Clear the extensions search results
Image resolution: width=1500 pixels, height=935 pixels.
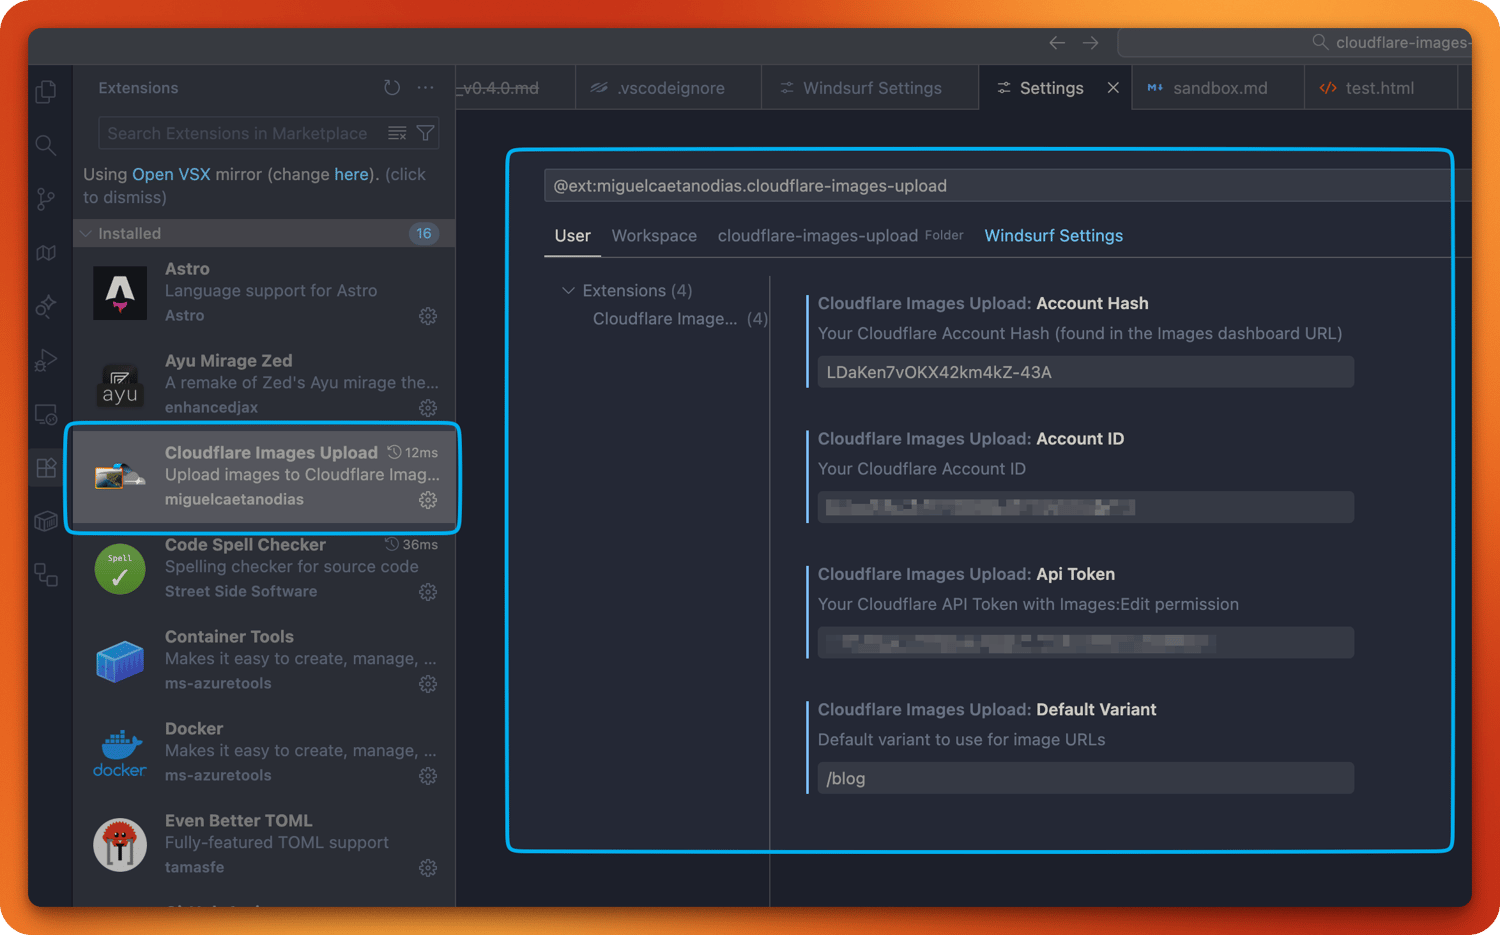397,133
